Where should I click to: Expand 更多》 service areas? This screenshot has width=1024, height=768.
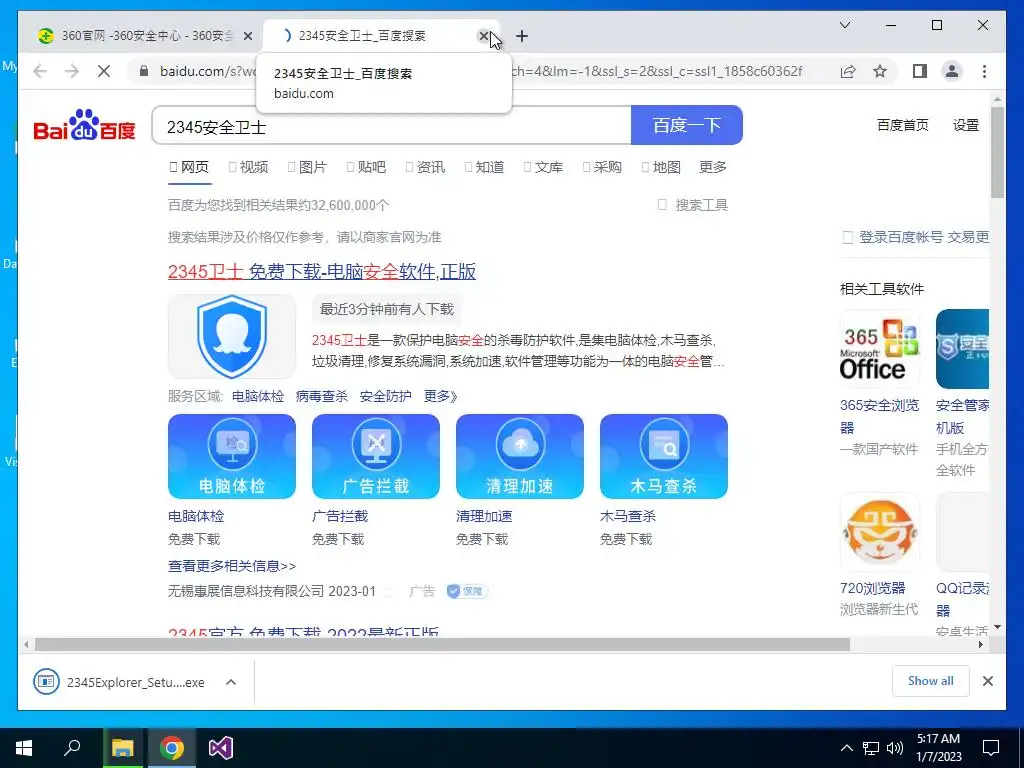point(441,396)
